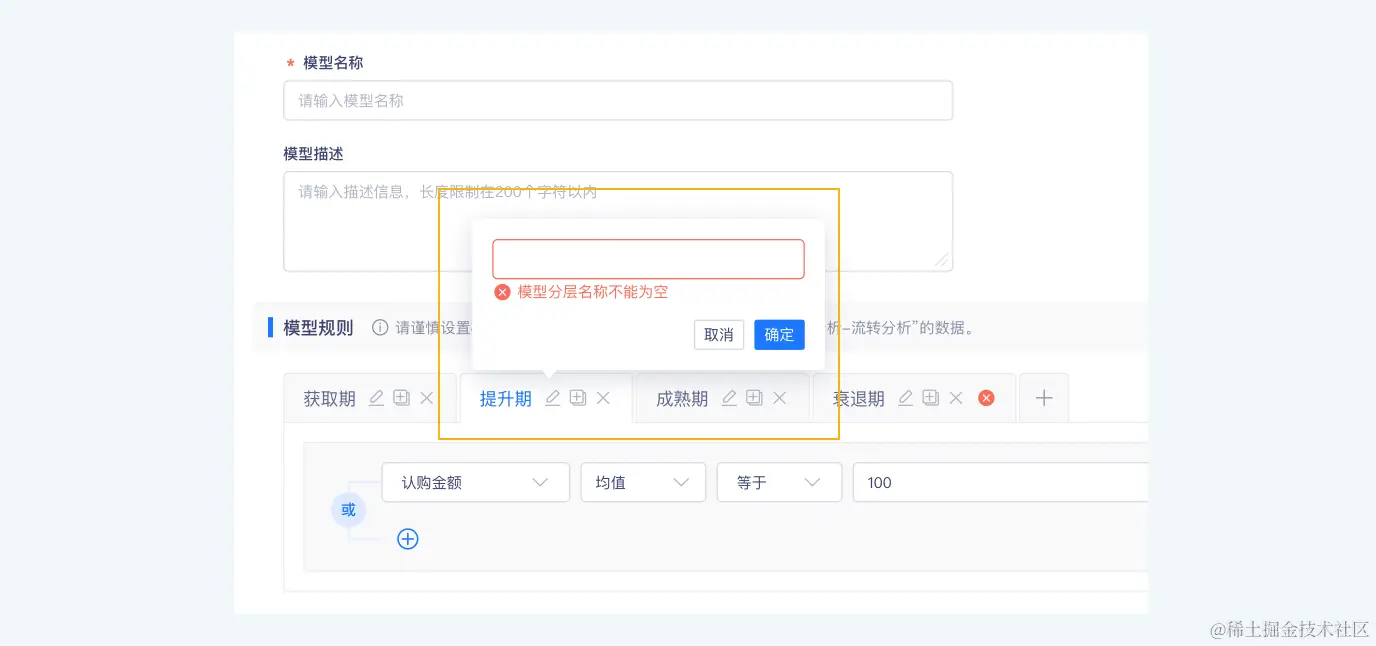Close the 提升期 tab with its X icon

click(x=603, y=398)
